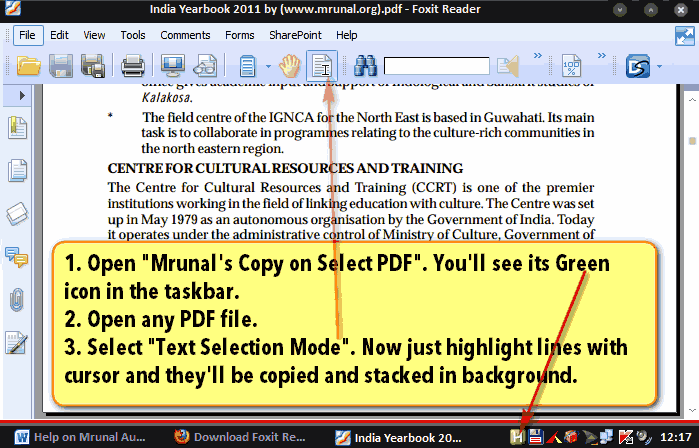The height and width of the screenshot is (448, 699).
Task: Click the page with glasses read-mode icon
Action: pos(205,66)
